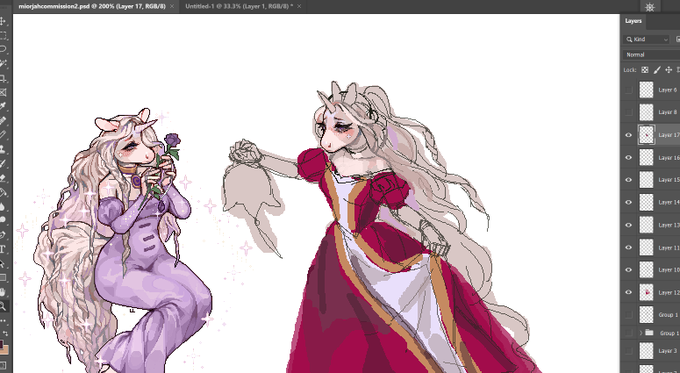Hide Layer 13 using its eye icon
This screenshot has height=373, width=680.
click(x=628, y=225)
